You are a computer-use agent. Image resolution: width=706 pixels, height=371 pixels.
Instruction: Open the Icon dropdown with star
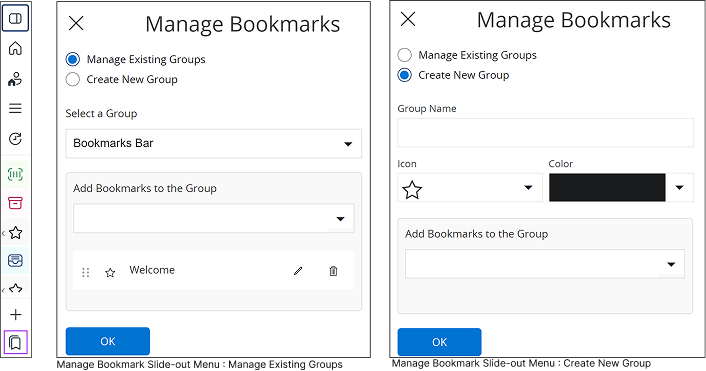coord(470,187)
